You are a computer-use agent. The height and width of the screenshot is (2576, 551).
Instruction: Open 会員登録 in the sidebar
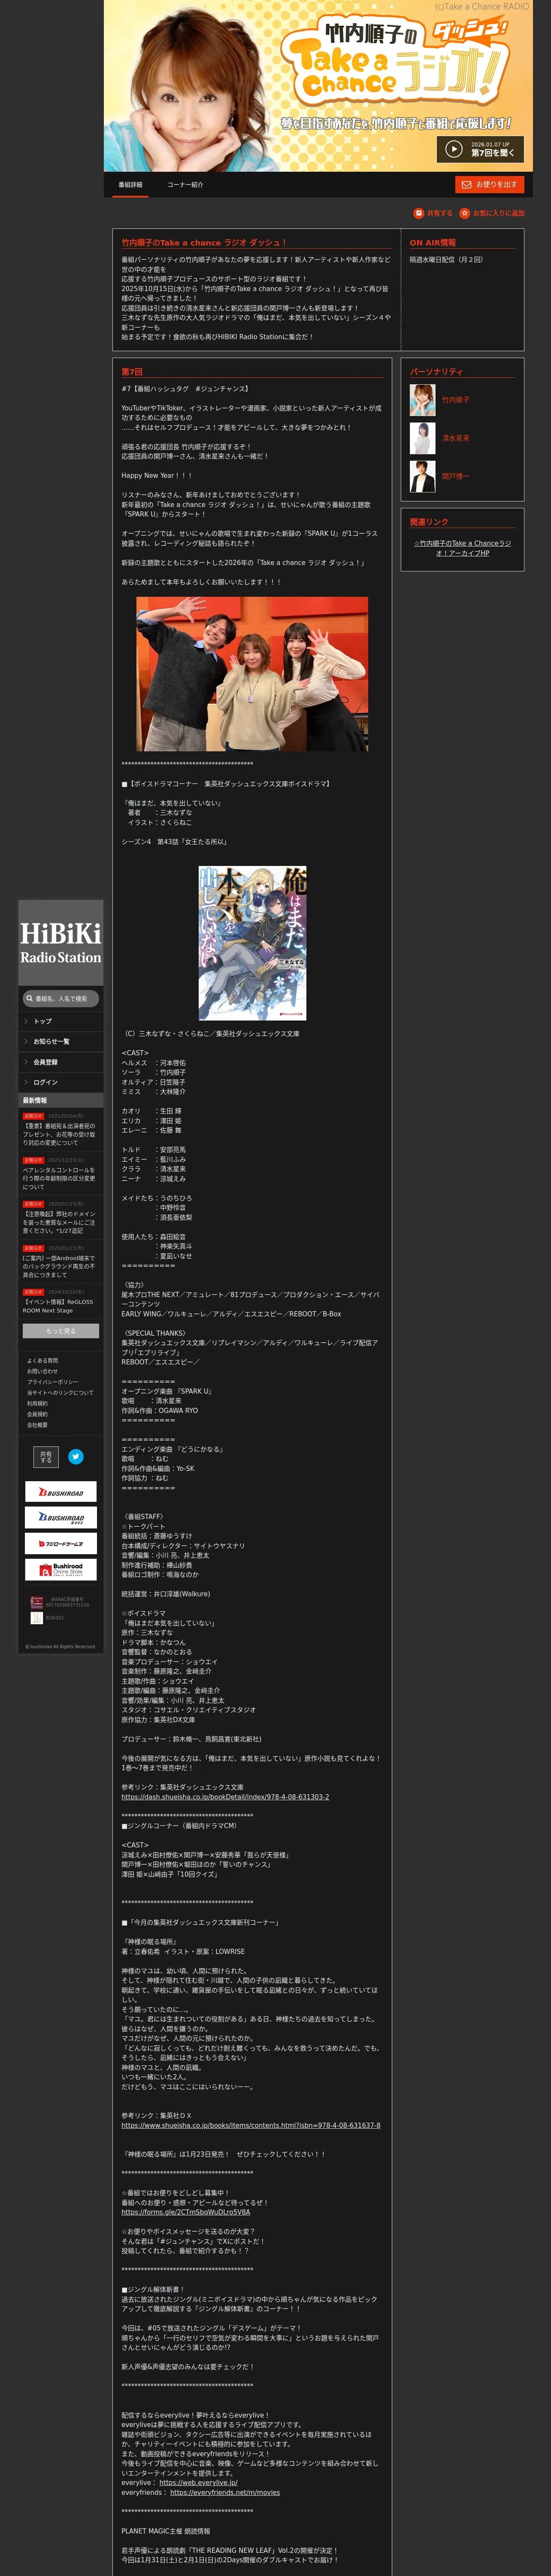(61, 1062)
